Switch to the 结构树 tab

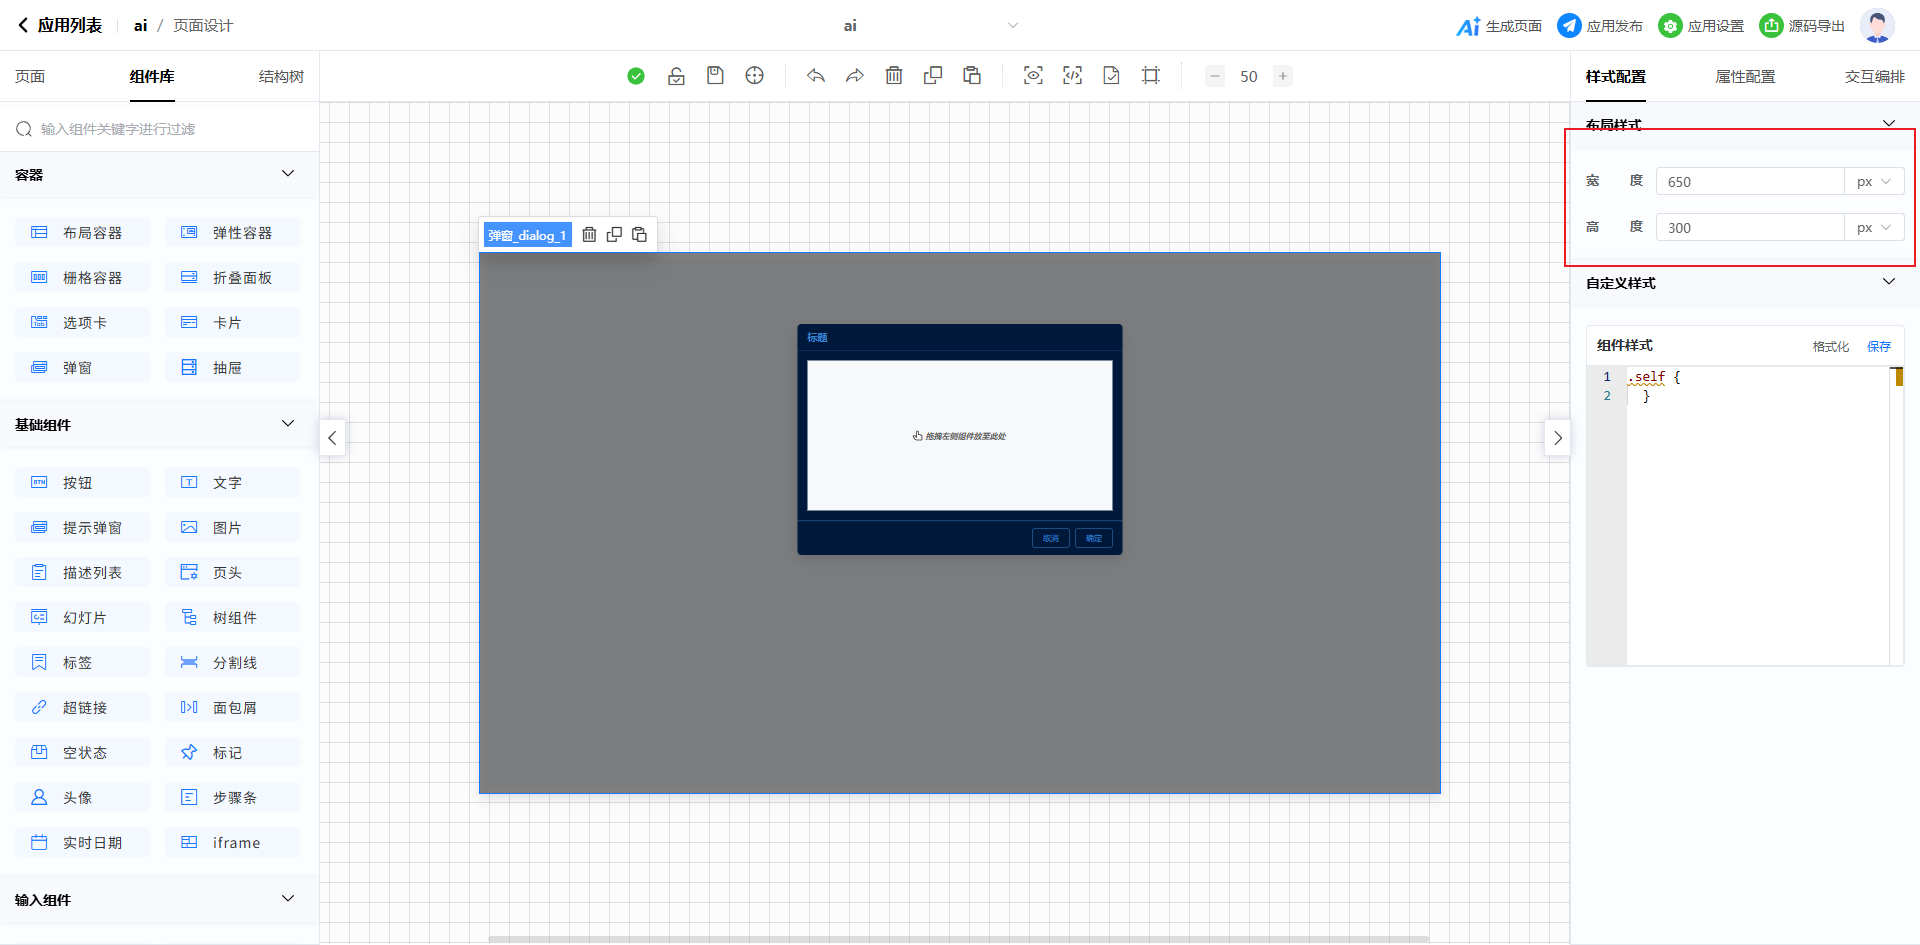(x=281, y=77)
